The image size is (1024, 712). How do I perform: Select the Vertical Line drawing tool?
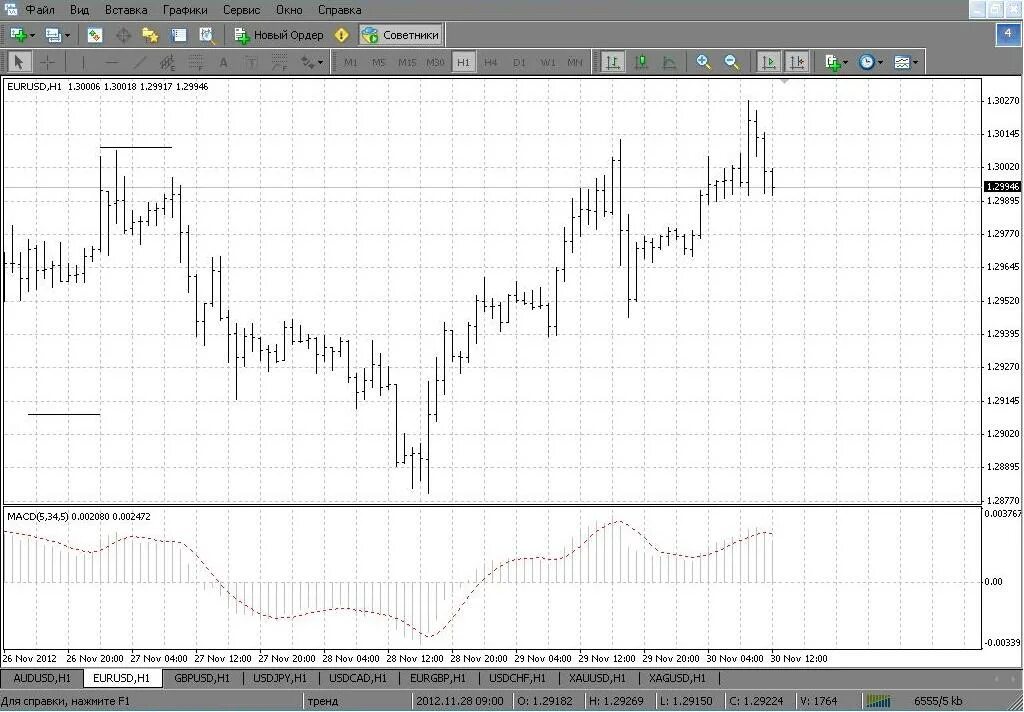point(83,63)
